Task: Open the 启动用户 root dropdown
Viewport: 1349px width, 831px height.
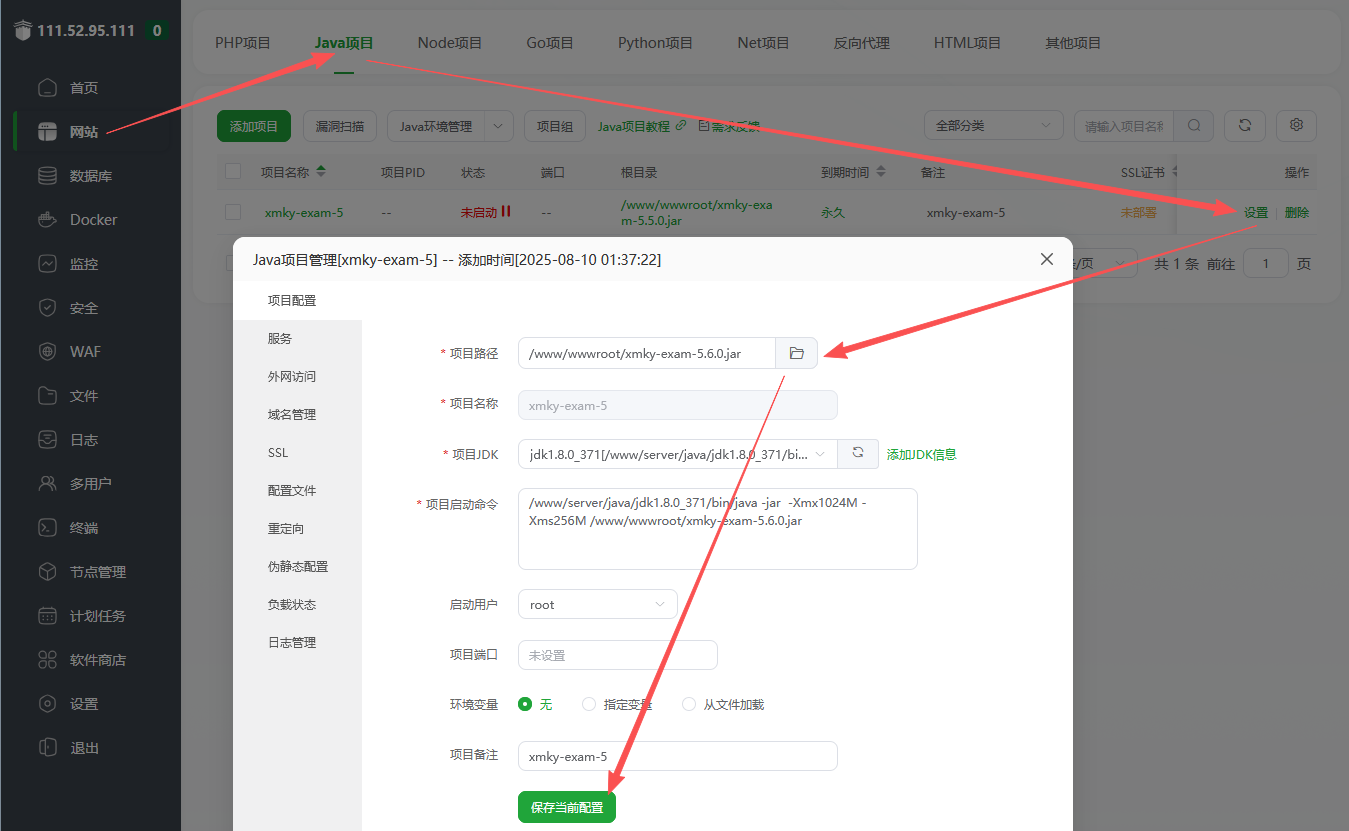Action: (x=597, y=604)
